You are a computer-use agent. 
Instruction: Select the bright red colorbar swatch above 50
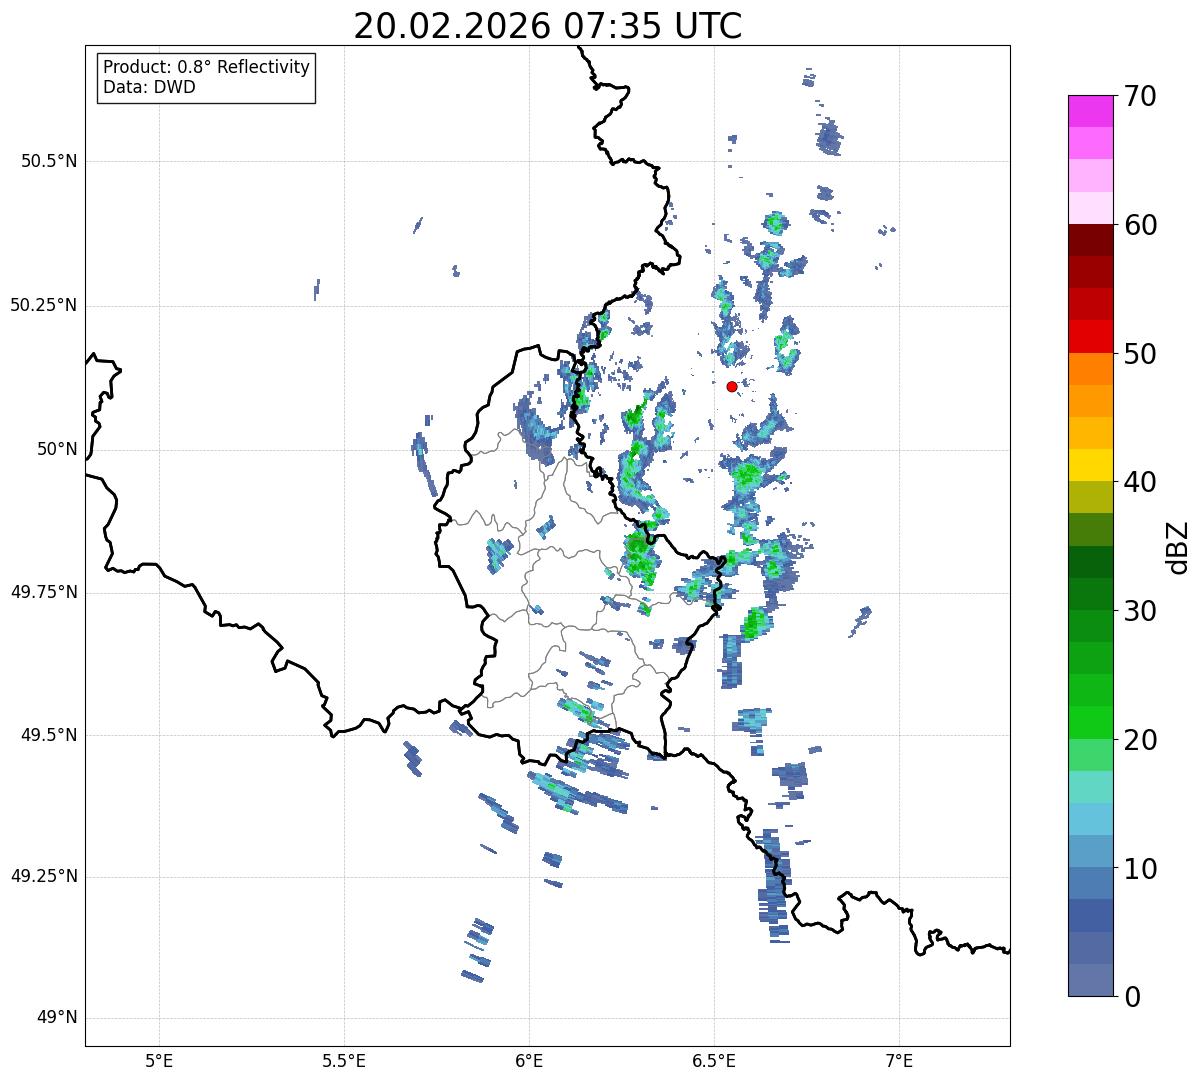[1090, 337]
